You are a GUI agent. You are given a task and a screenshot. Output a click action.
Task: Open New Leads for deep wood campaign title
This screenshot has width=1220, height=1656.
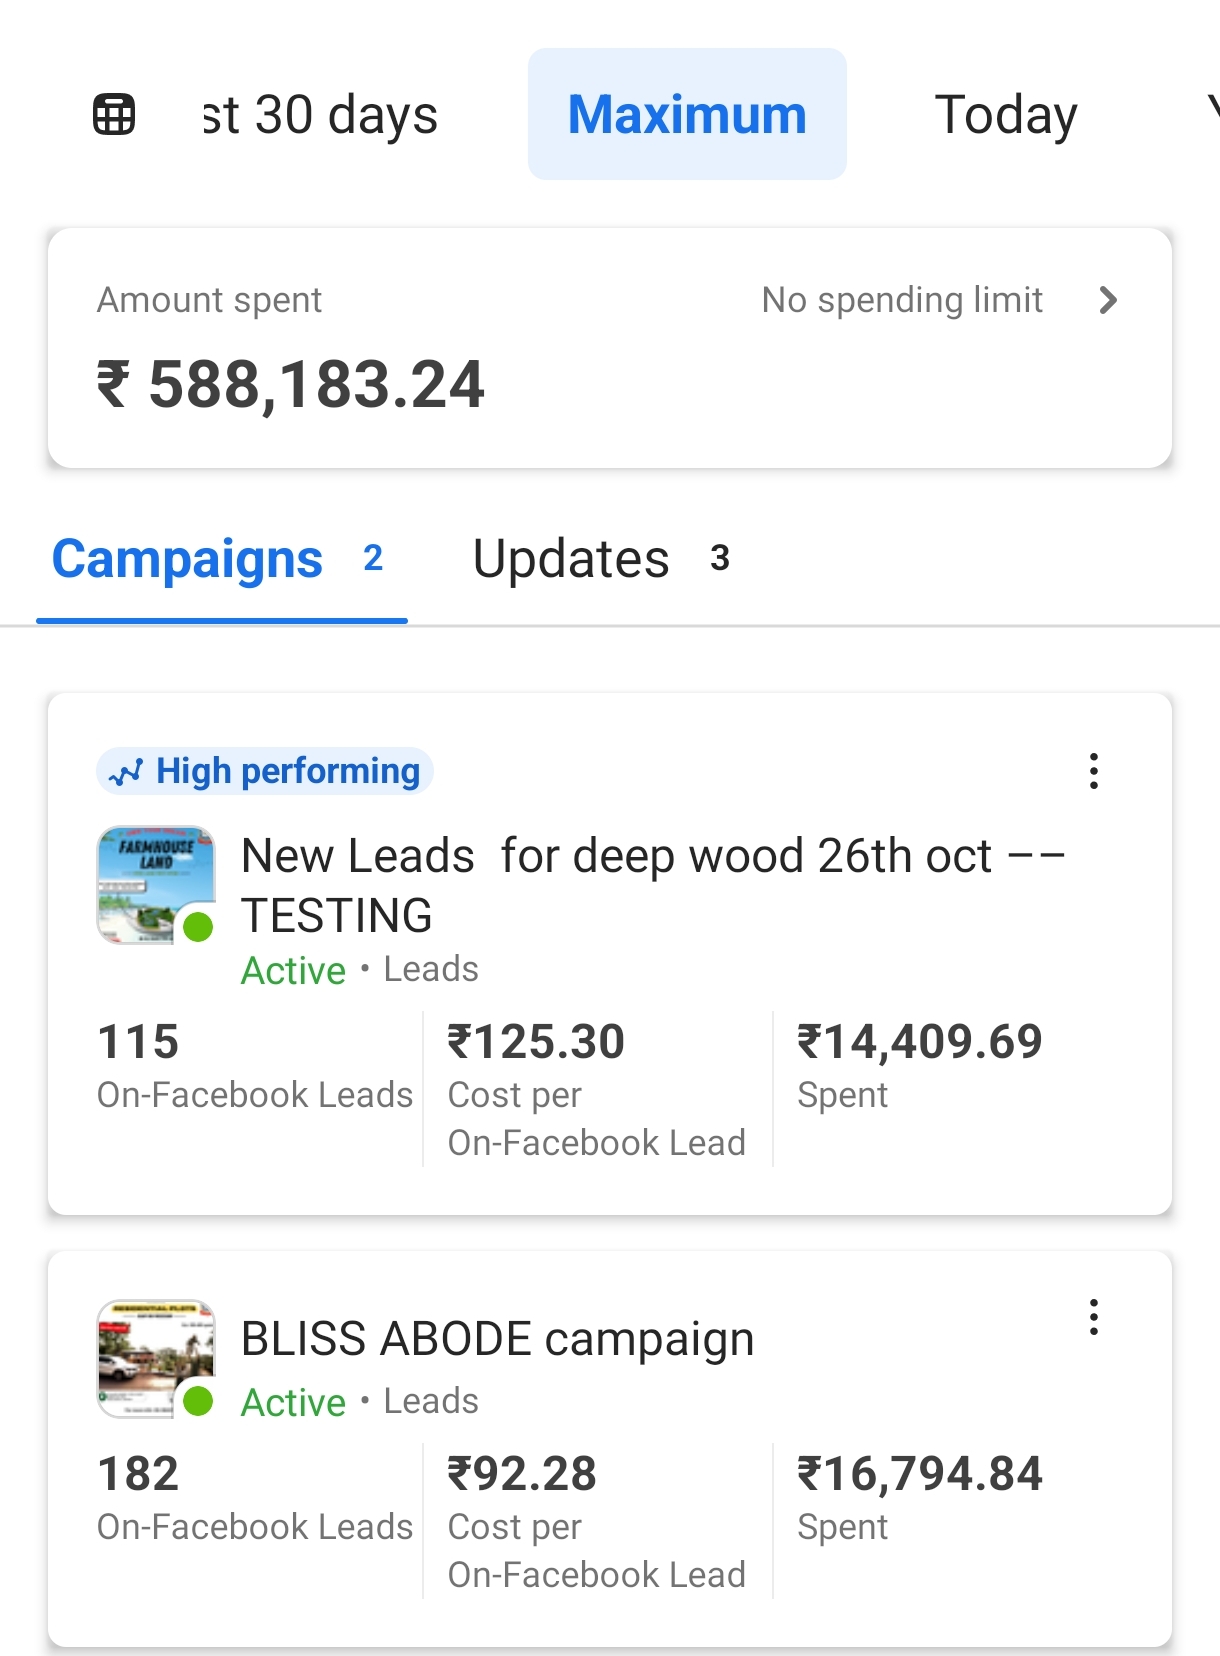[652, 884]
